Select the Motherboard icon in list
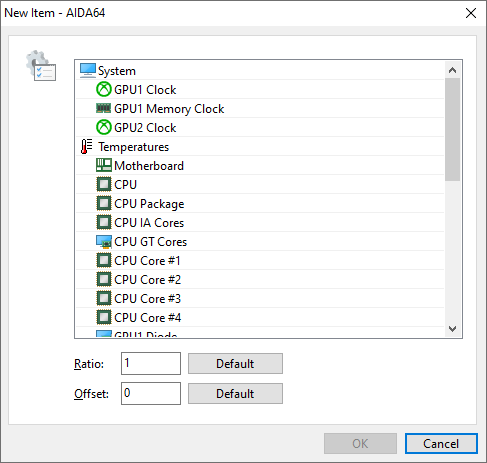Image resolution: width=487 pixels, height=463 pixels. (104, 165)
